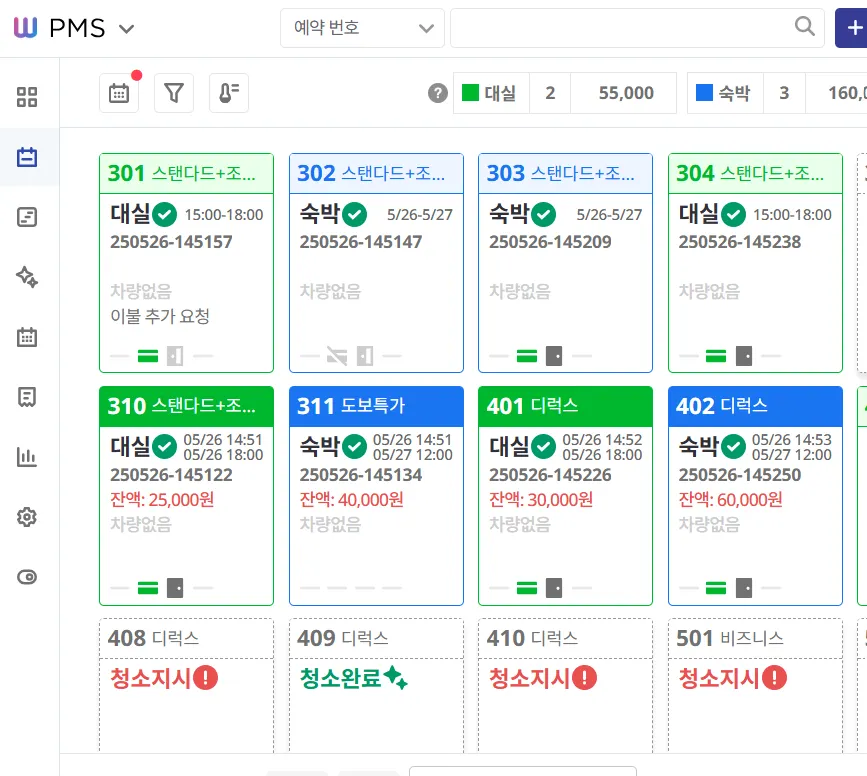This screenshot has height=776, width=867.
Task: Click the PMS logo icon
Action: [25, 27]
